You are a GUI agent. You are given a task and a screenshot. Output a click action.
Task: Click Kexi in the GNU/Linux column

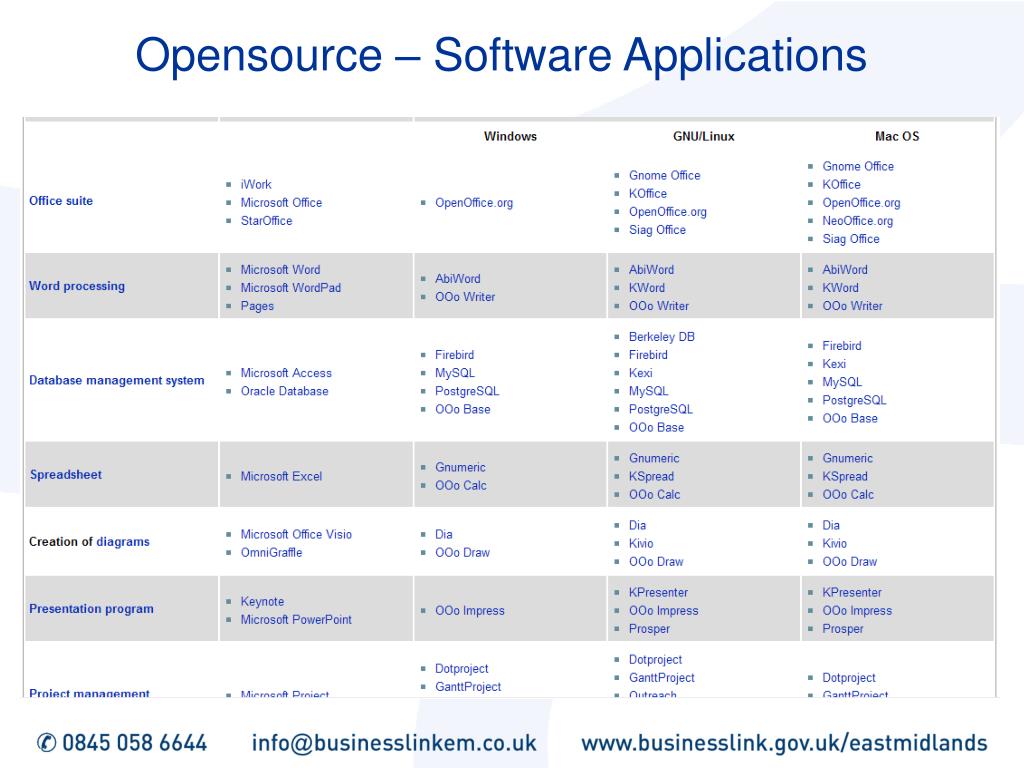[641, 373]
